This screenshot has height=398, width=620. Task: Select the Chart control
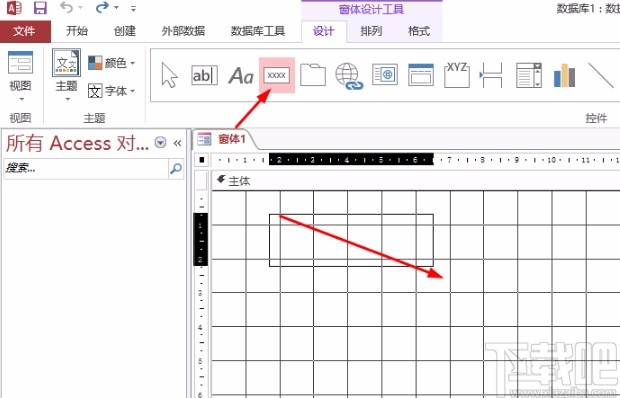click(x=565, y=75)
